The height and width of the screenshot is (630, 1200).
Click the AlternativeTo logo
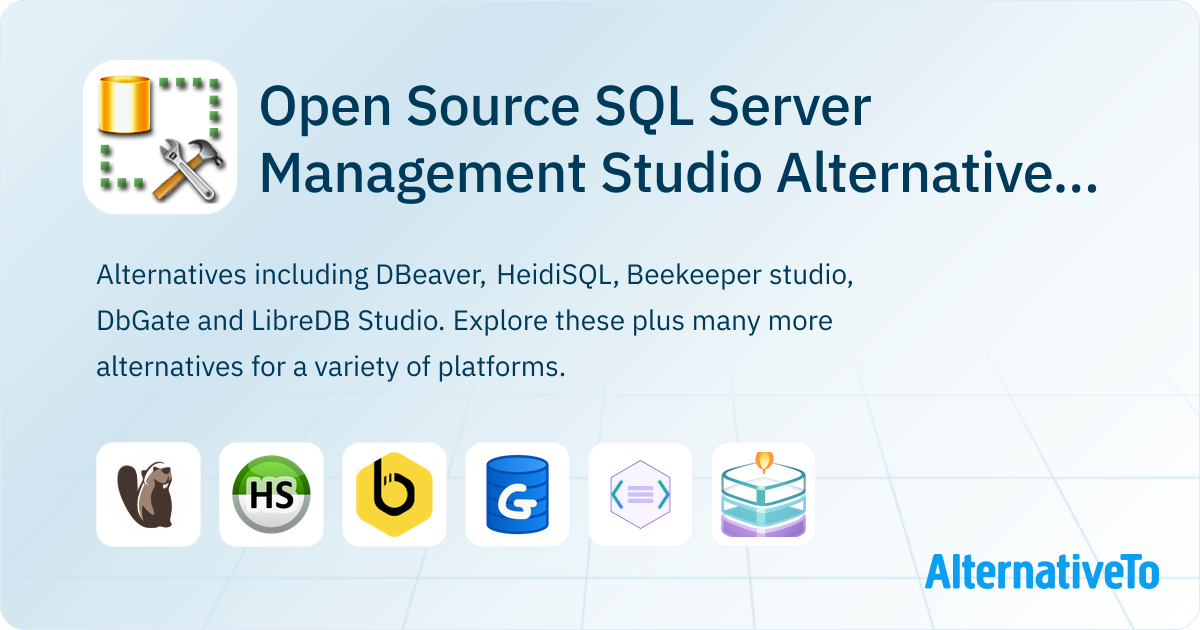pyautogui.click(x=1042, y=571)
